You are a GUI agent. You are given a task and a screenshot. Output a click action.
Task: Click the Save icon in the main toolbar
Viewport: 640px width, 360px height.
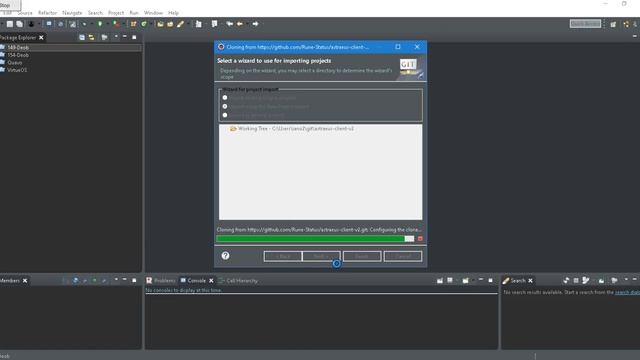point(10,24)
